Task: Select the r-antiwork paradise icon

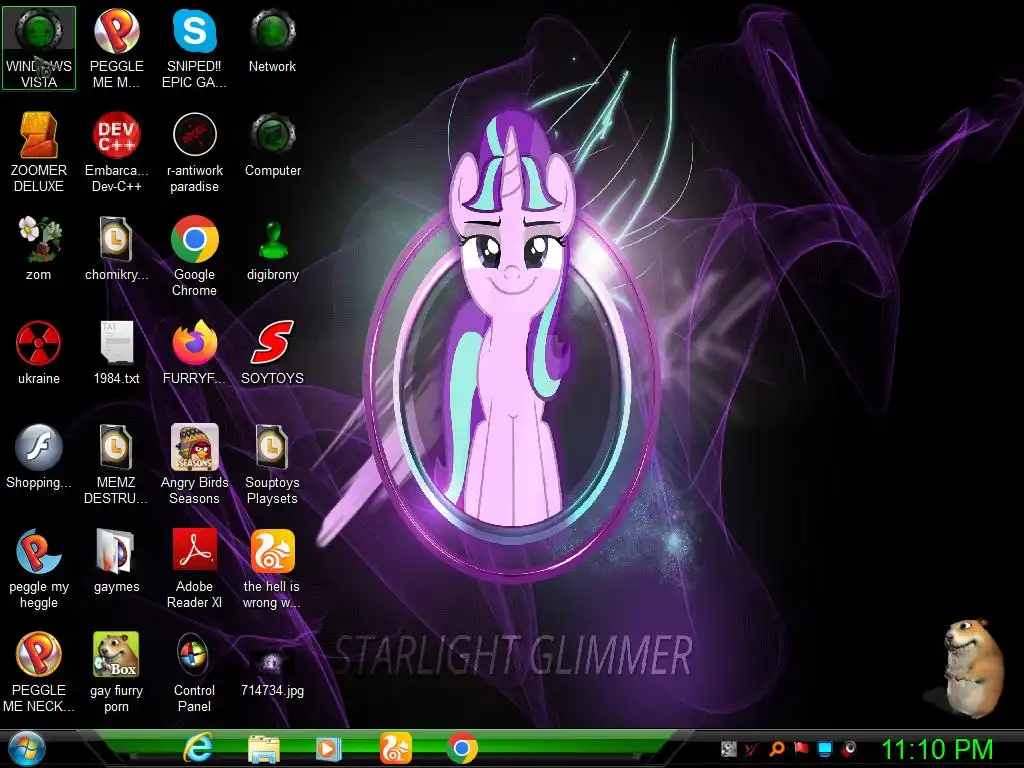Action: pyautogui.click(x=194, y=152)
